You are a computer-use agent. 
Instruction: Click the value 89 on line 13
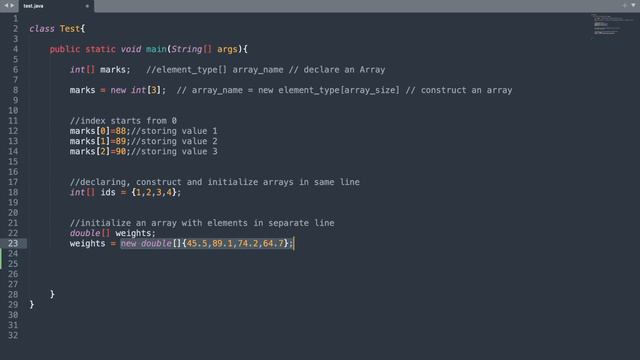121,141
